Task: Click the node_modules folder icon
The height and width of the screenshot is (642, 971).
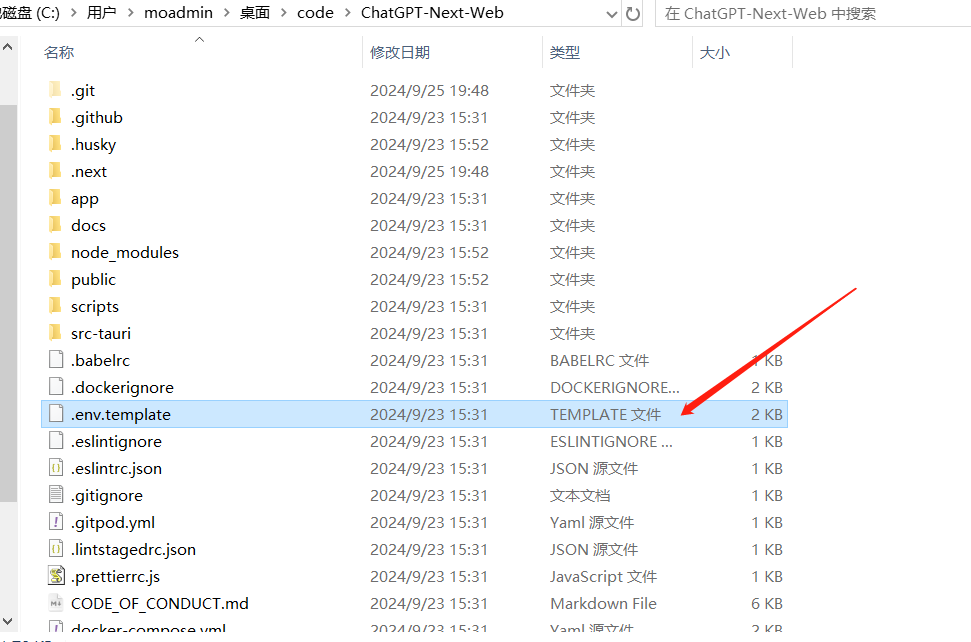Action: (56, 251)
